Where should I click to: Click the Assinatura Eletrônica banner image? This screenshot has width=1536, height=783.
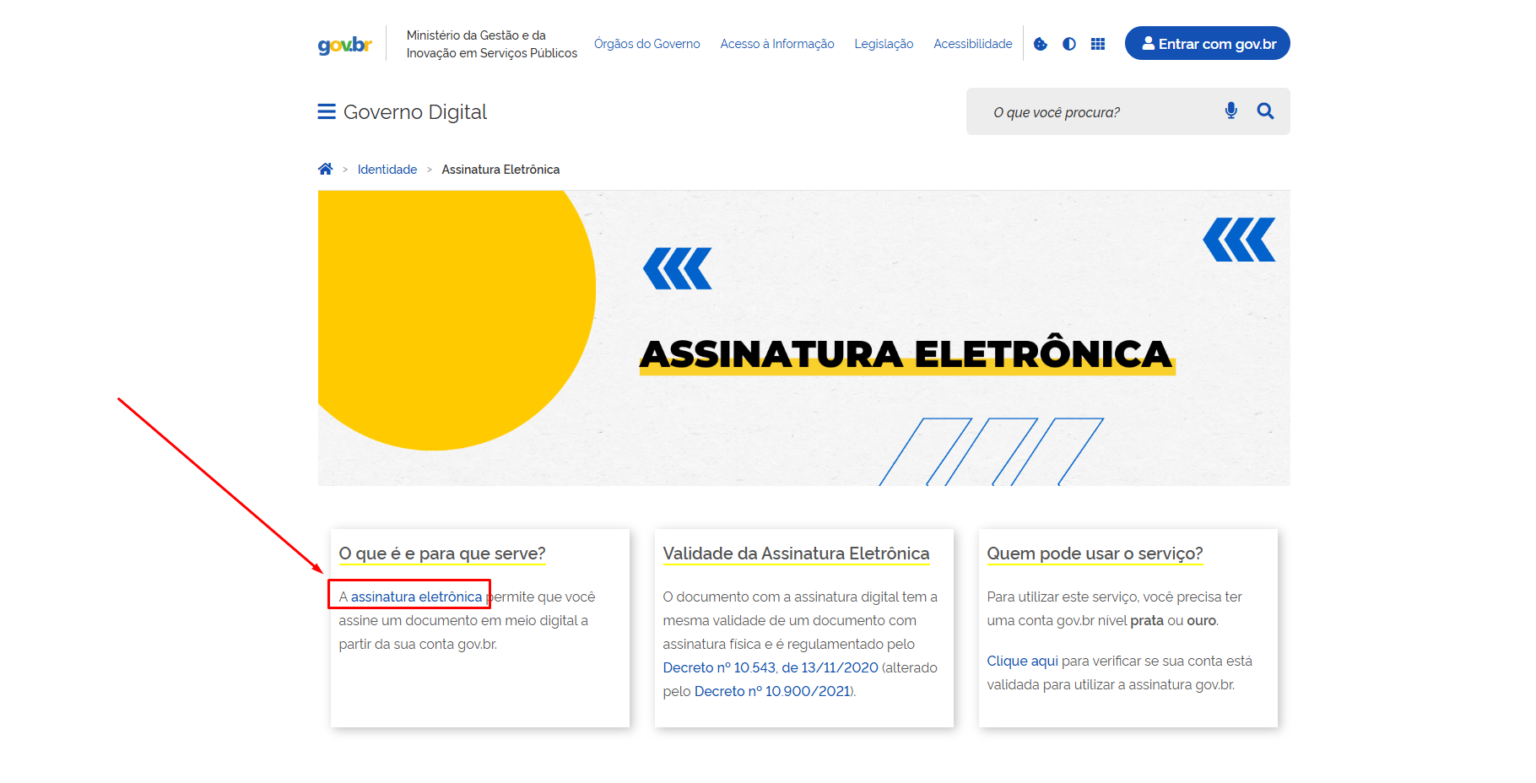(804, 338)
